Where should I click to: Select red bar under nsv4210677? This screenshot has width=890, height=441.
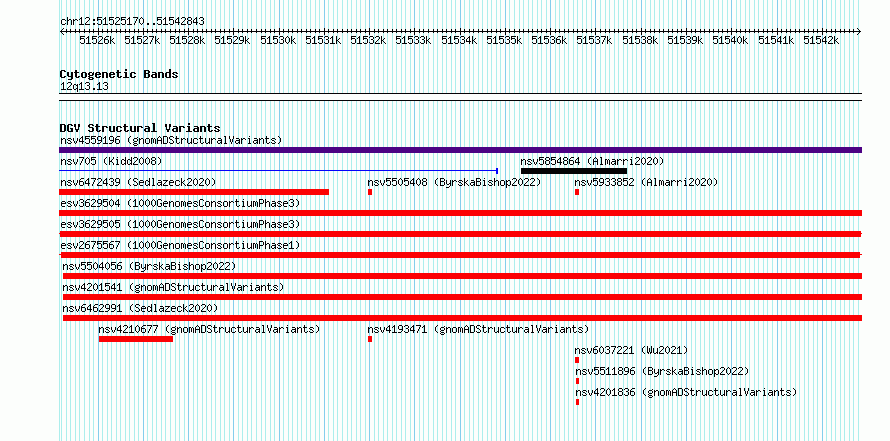[136, 339]
